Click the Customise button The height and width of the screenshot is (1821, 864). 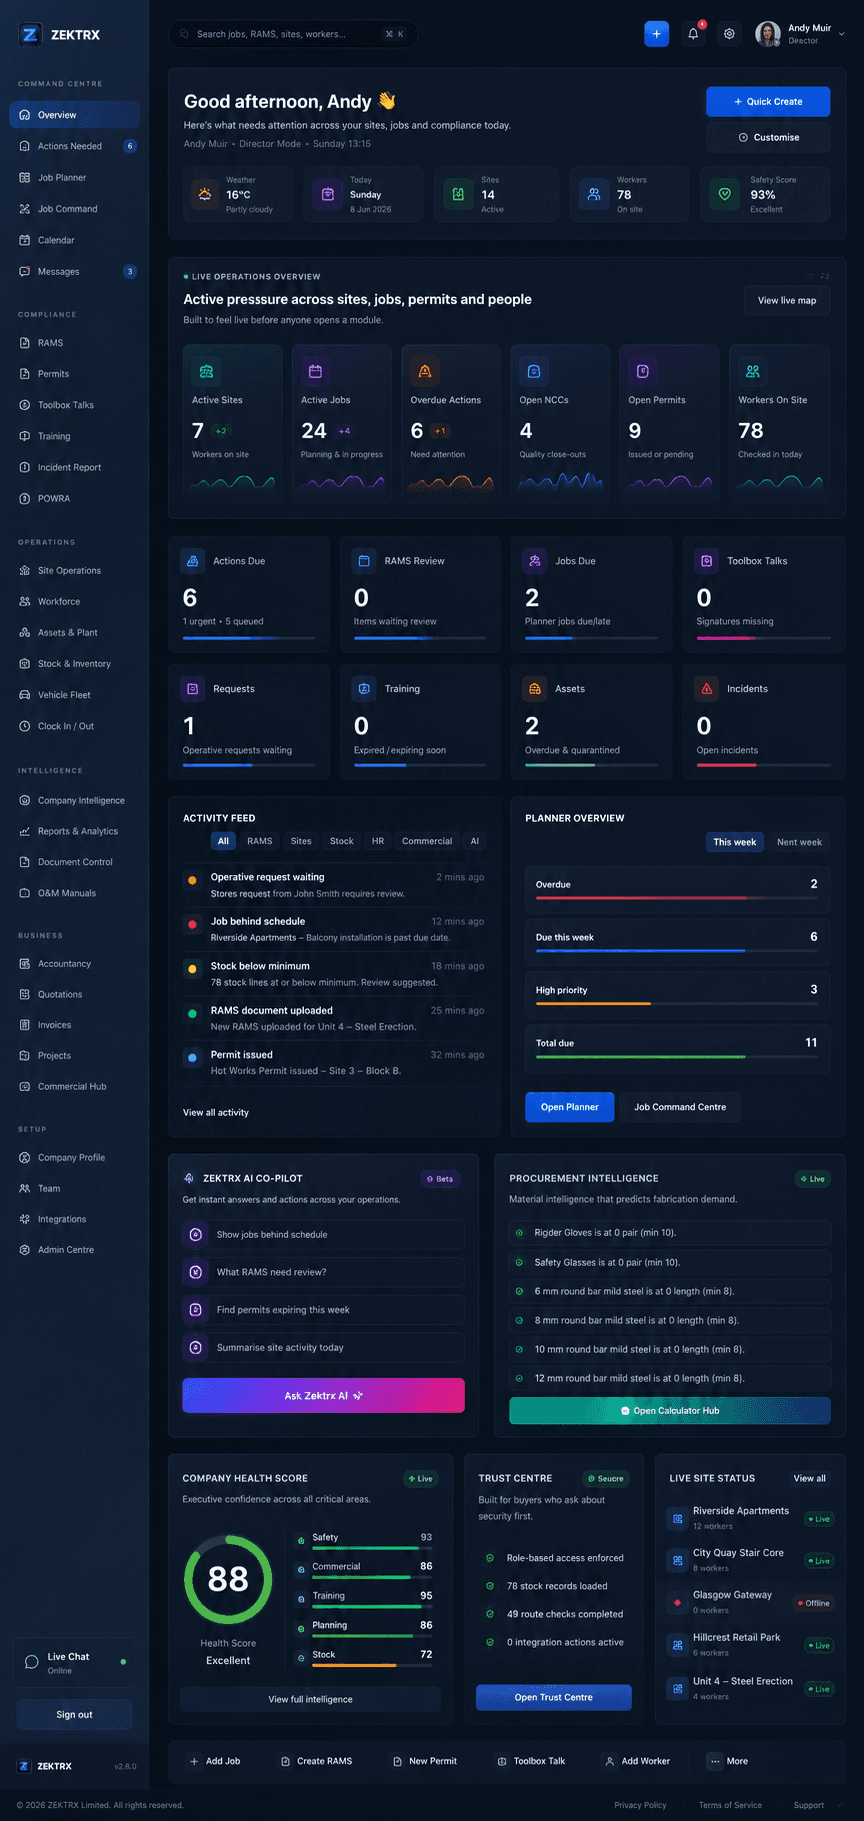coord(768,137)
